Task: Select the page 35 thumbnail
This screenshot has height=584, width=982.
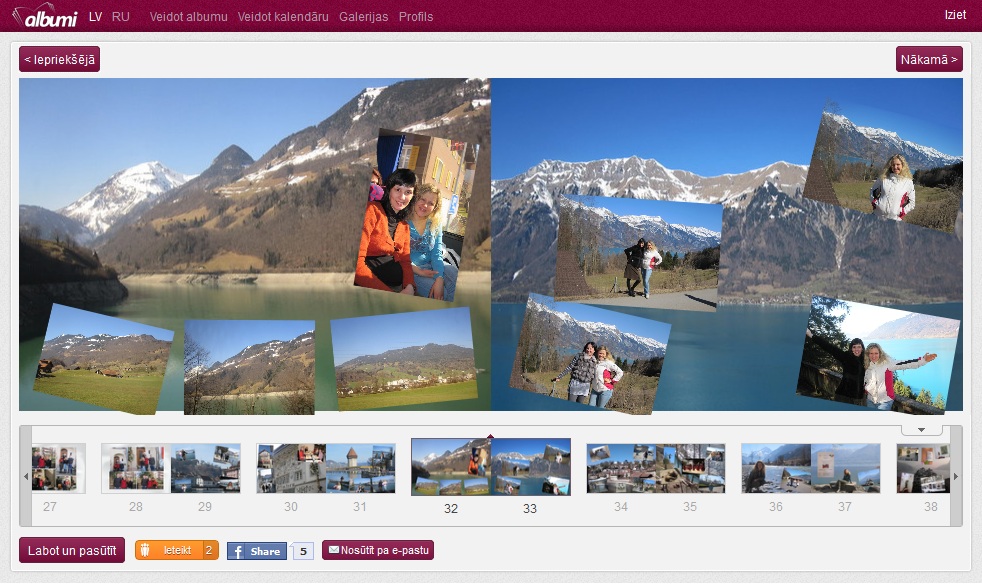Action: click(691, 467)
